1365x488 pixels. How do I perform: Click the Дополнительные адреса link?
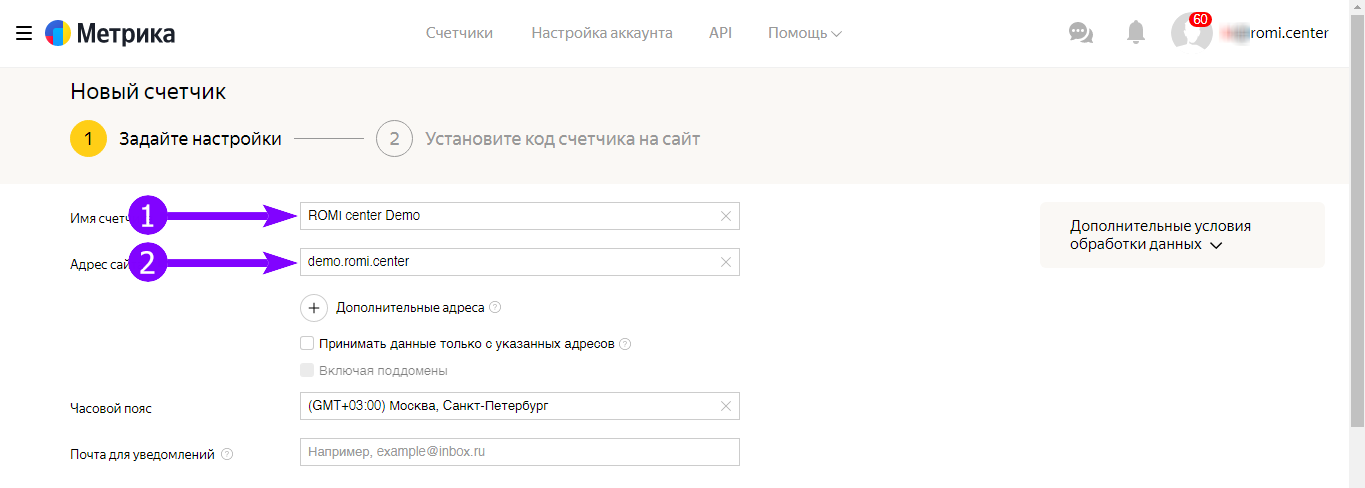[410, 308]
